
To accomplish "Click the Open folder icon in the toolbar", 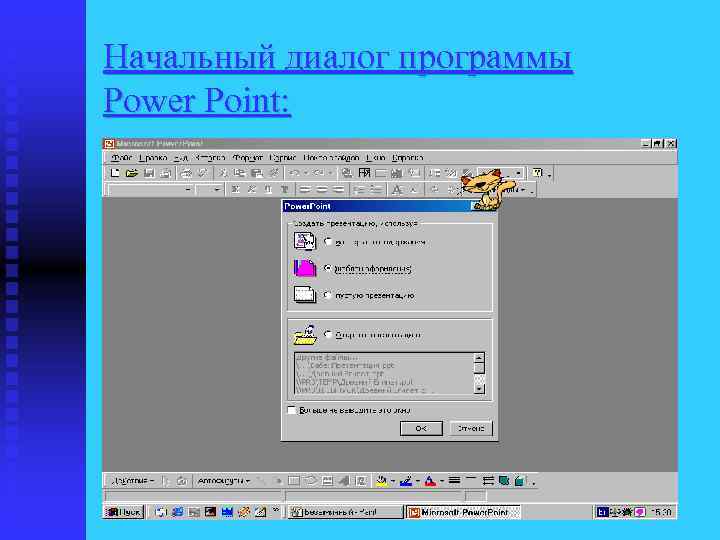I will click(132, 173).
